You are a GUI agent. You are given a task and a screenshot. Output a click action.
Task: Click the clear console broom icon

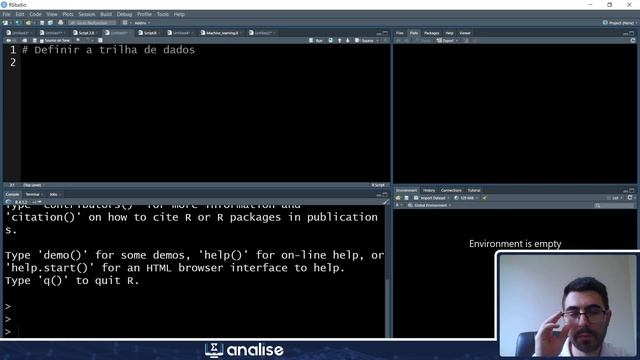point(385,202)
